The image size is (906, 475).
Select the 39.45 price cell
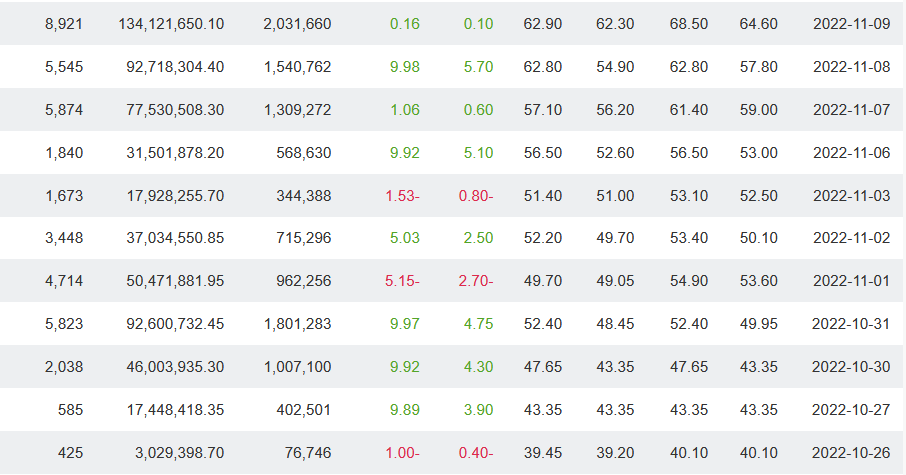click(x=543, y=453)
